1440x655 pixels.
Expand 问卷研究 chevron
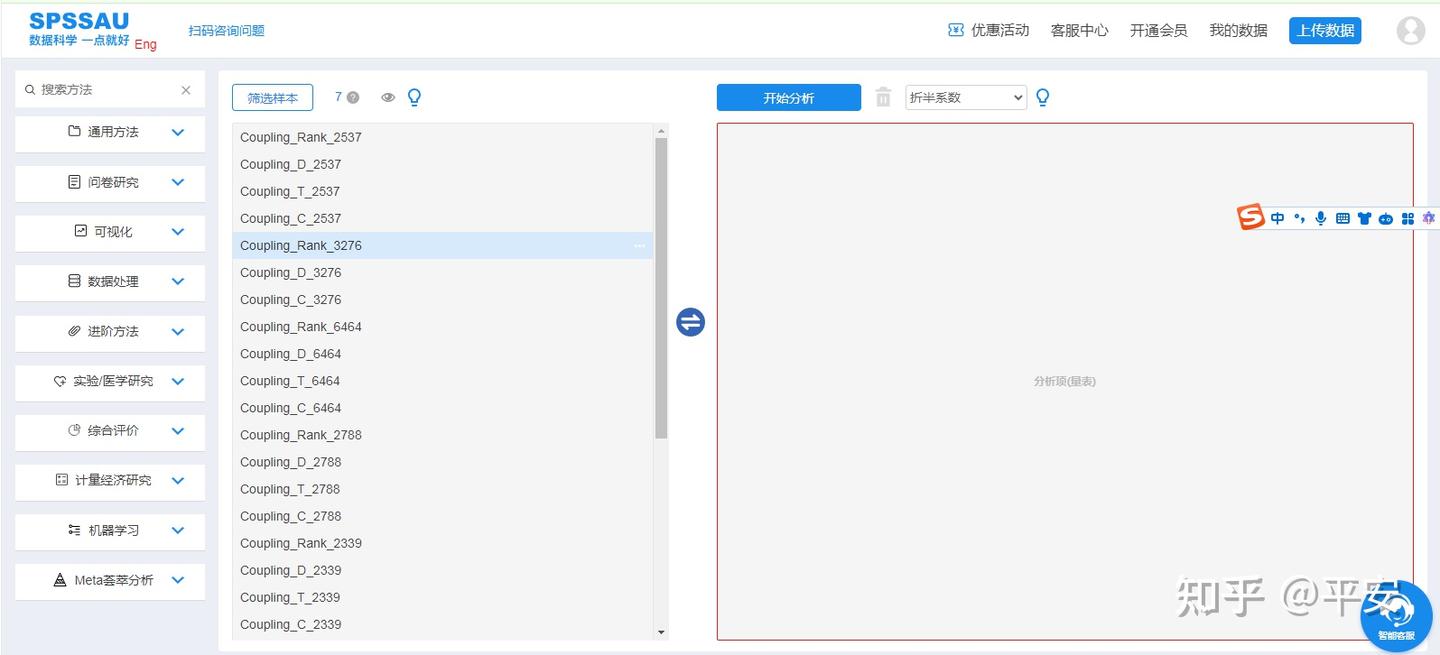pos(178,182)
